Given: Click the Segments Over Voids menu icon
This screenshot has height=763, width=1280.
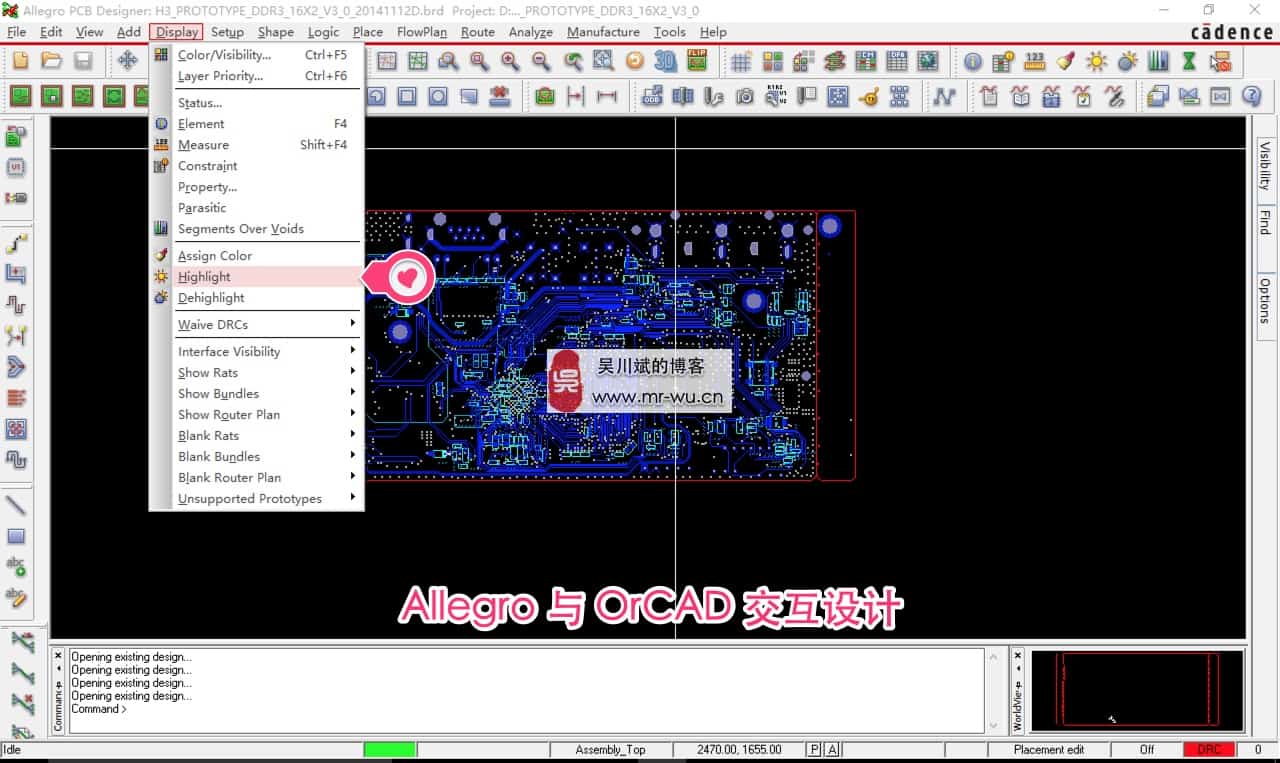Looking at the screenshot, I should pyautogui.click(x=161, y=229).
